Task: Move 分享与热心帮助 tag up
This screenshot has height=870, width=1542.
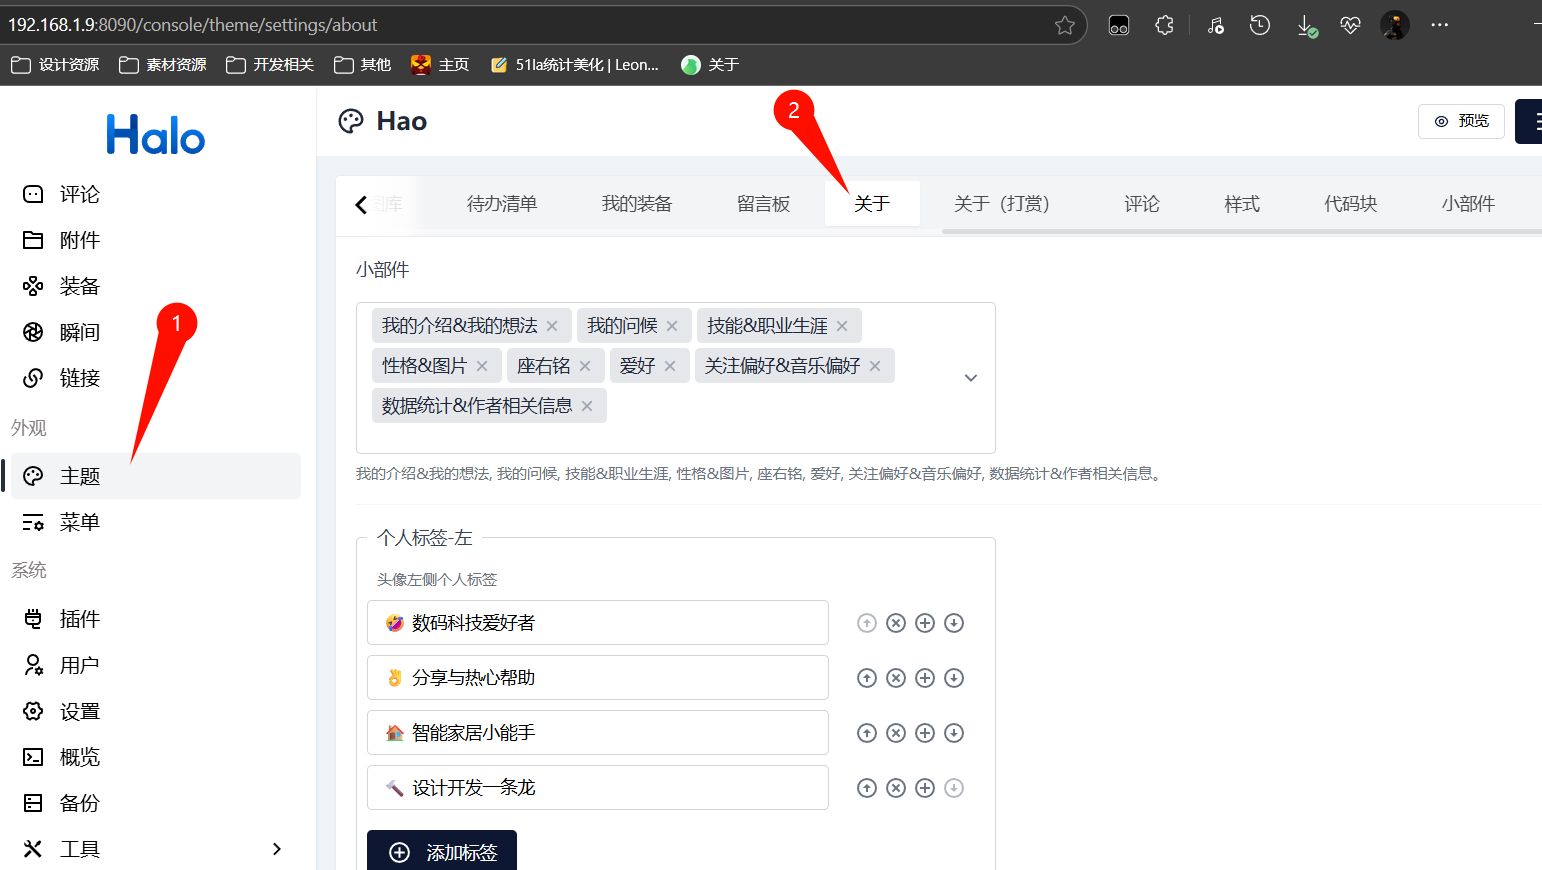Action: tap(867, 678)
